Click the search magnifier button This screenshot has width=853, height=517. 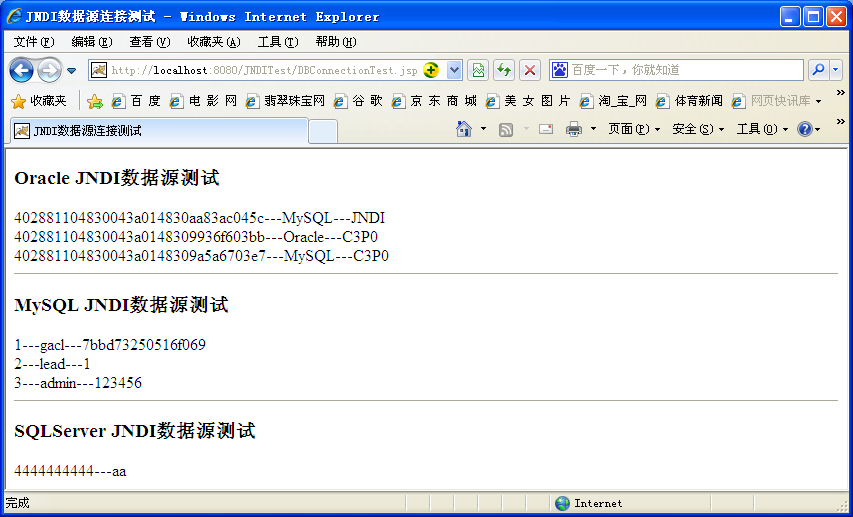818,70
